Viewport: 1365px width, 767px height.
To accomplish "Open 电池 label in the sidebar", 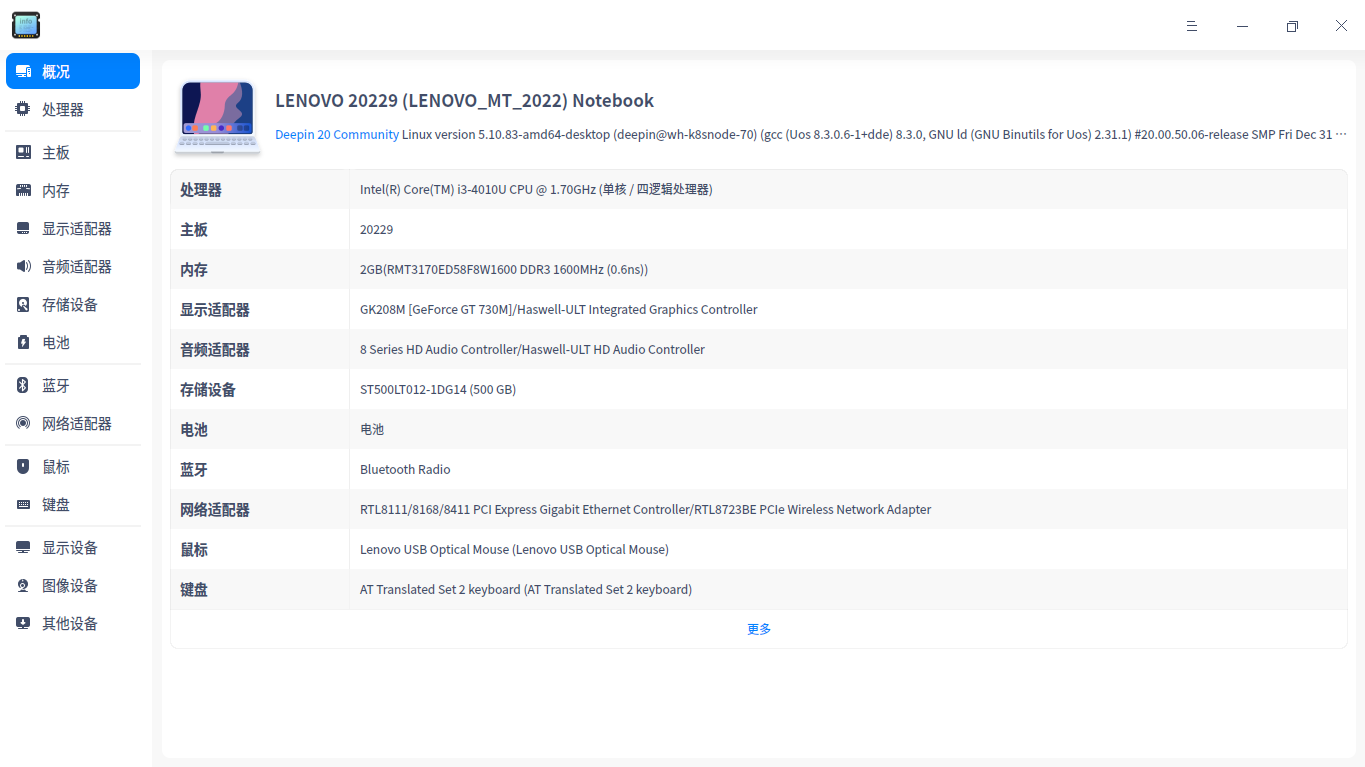I will (x=56, y=342).
